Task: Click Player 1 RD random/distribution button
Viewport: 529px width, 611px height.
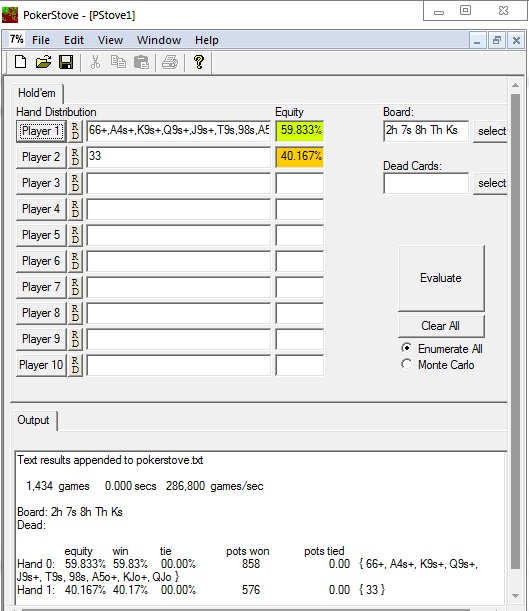Action: [75, 131]
